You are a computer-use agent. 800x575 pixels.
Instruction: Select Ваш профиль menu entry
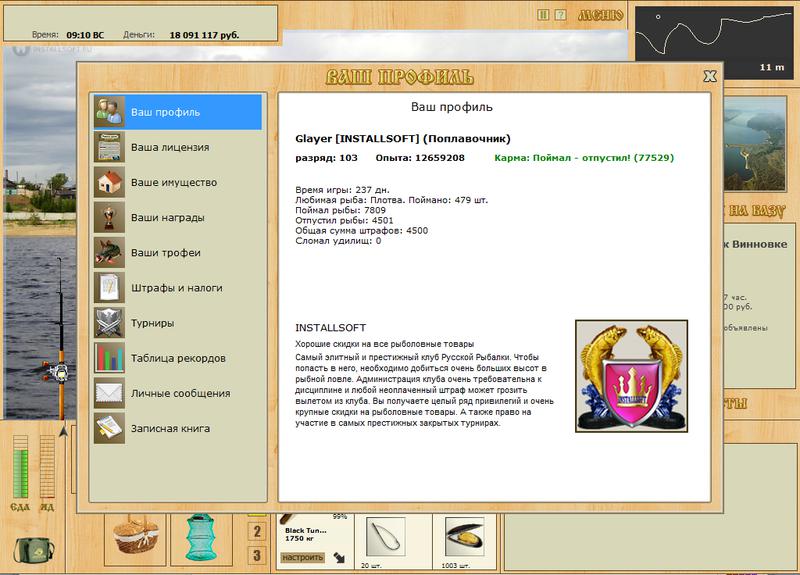coord(178,112)
